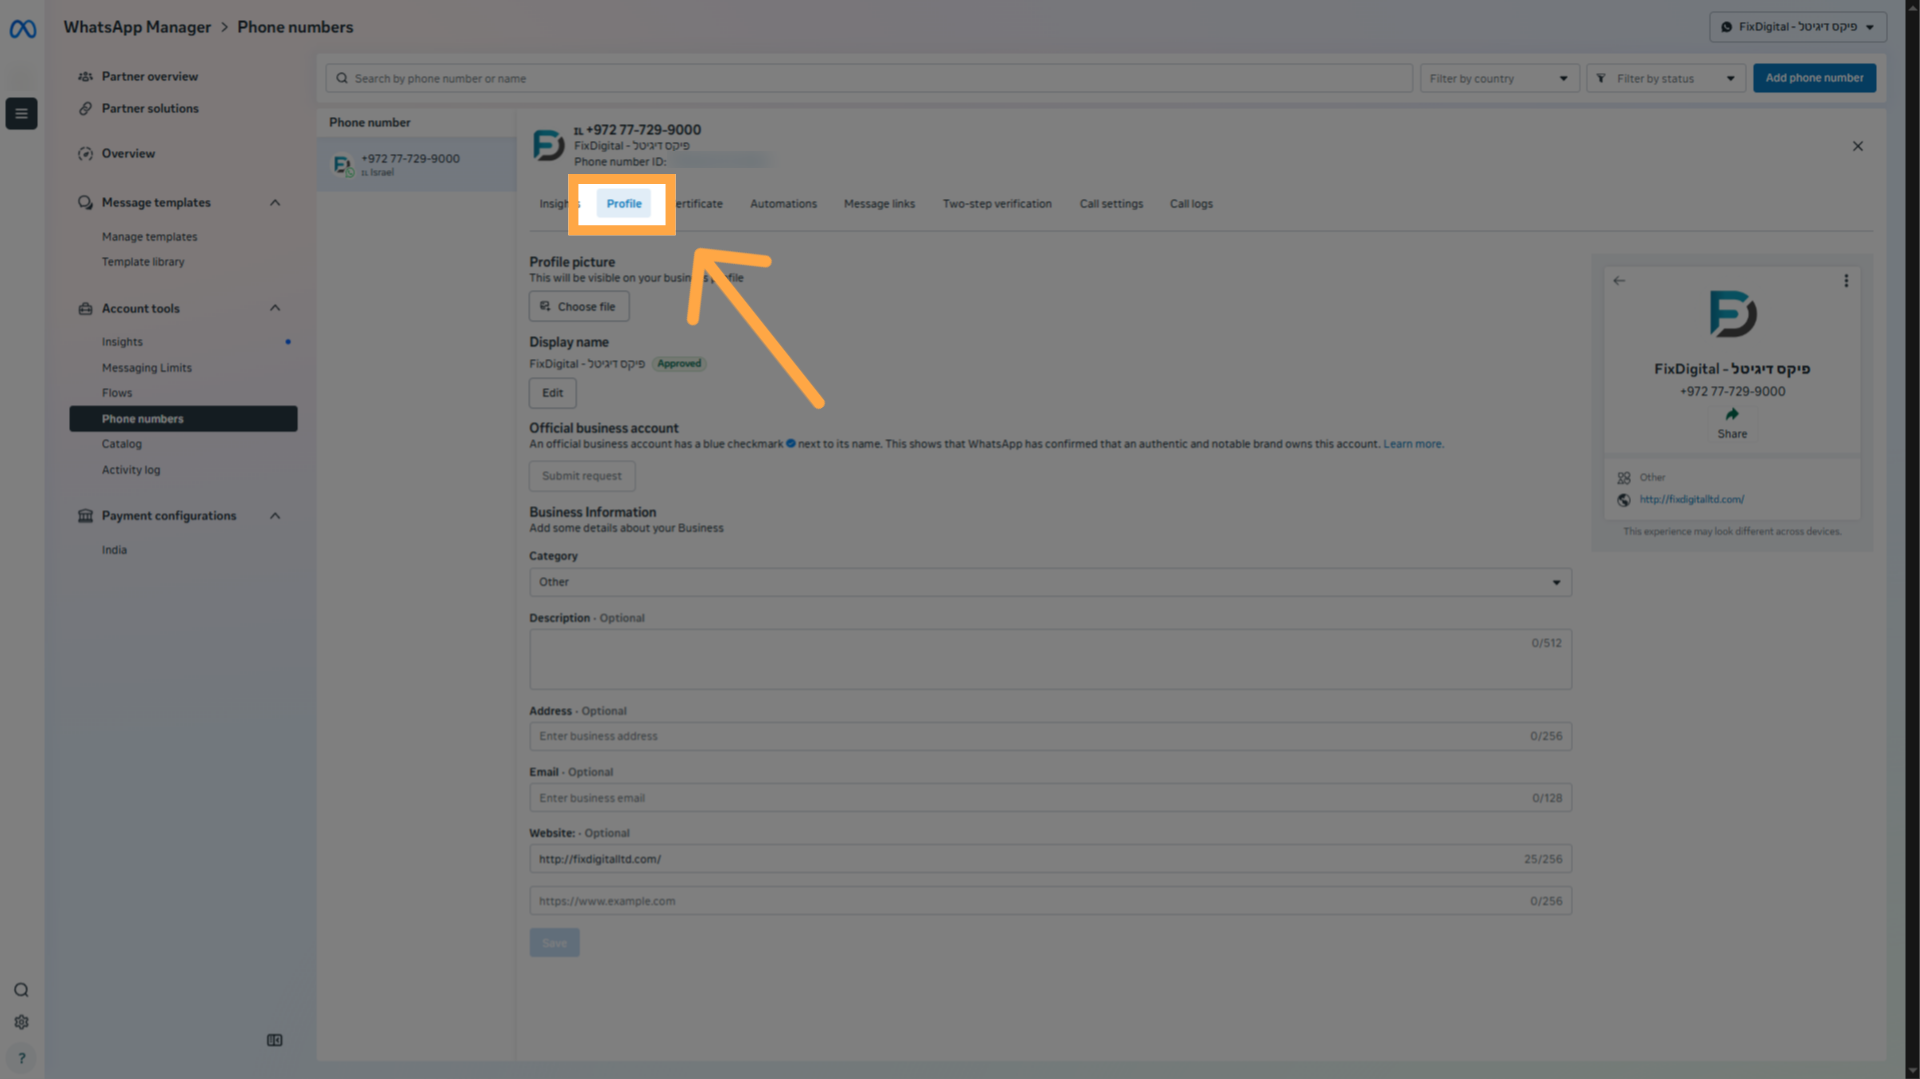Open Flows in sidebar
The width and height of the screenshot is (1920, 1079).
(x=116, y=393)
